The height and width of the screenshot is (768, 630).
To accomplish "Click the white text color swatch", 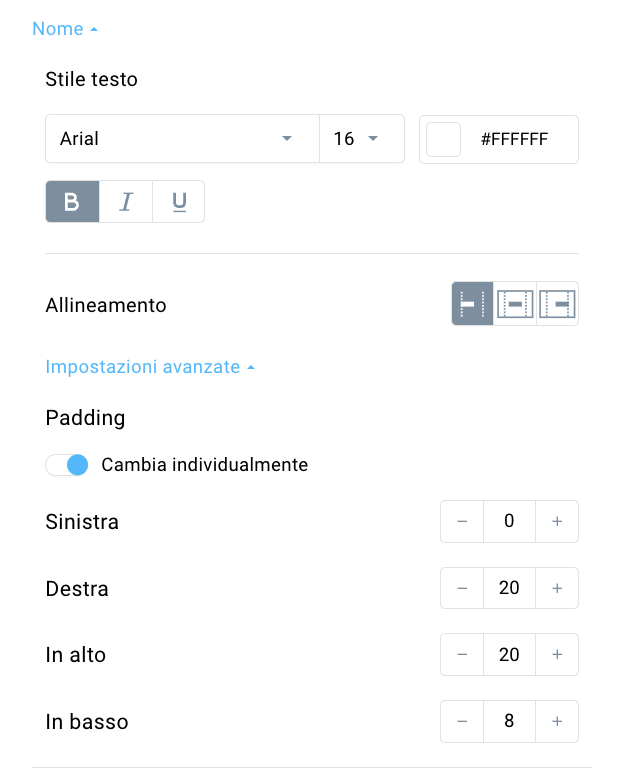I will coord(443,139).
